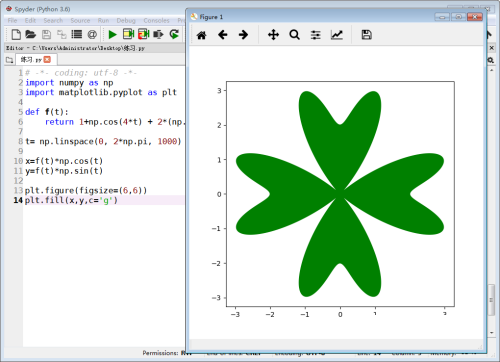Select the Pan axes tool
Viewport: 500px width, 362px height.
pos(273,35)
